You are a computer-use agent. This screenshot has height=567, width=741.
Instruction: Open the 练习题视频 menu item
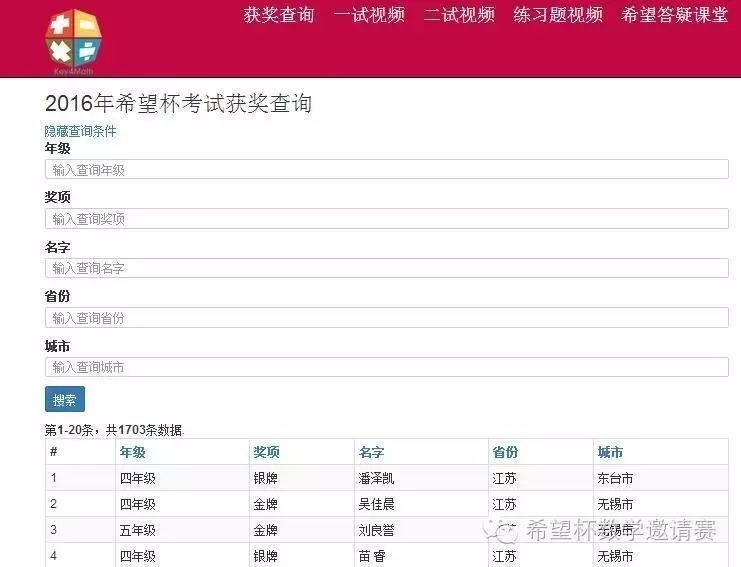(558, 15)
